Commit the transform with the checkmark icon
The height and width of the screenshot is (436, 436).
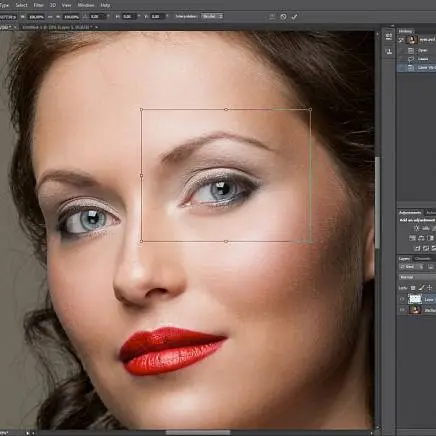click(294, 17)
